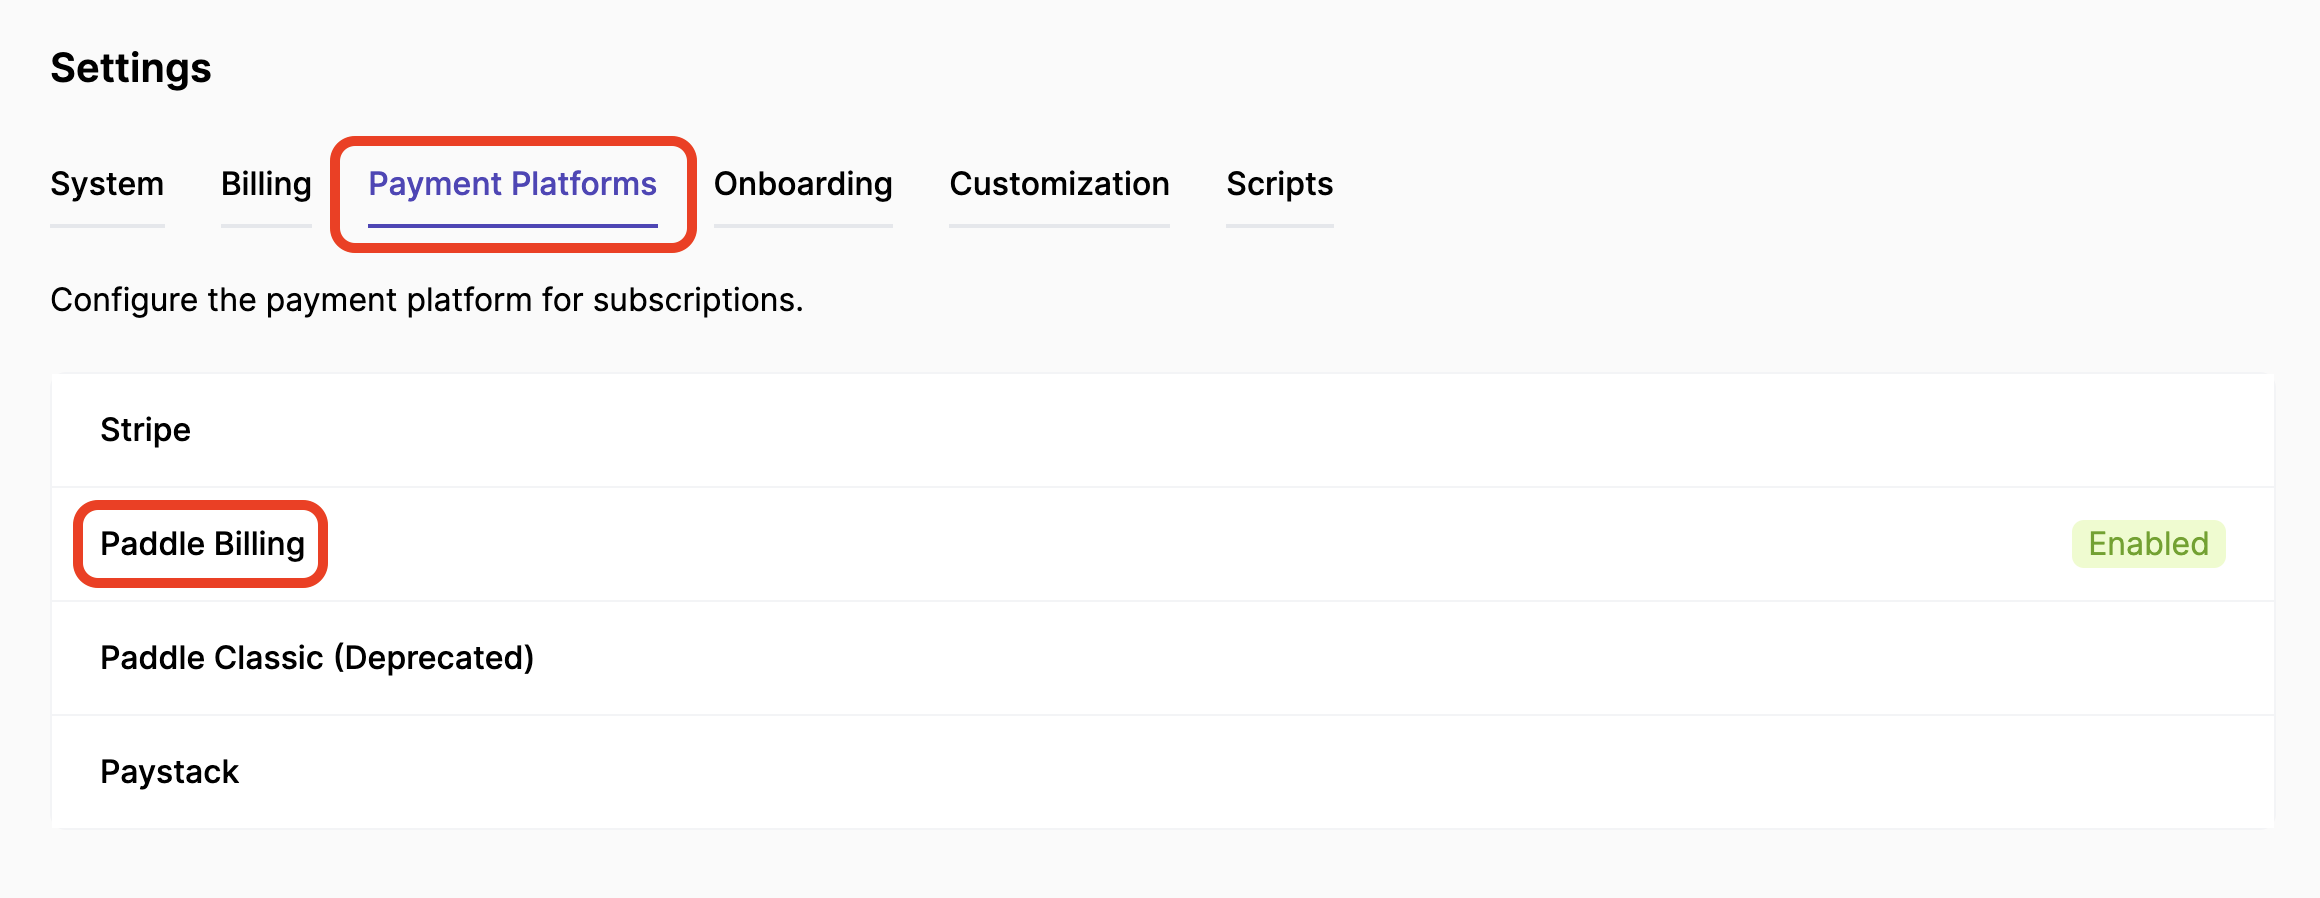The image size is (2320, 898).
Task: Click the 'Configure the payment platform' description text
Action: pyautogui.click(x=427, y=300)
